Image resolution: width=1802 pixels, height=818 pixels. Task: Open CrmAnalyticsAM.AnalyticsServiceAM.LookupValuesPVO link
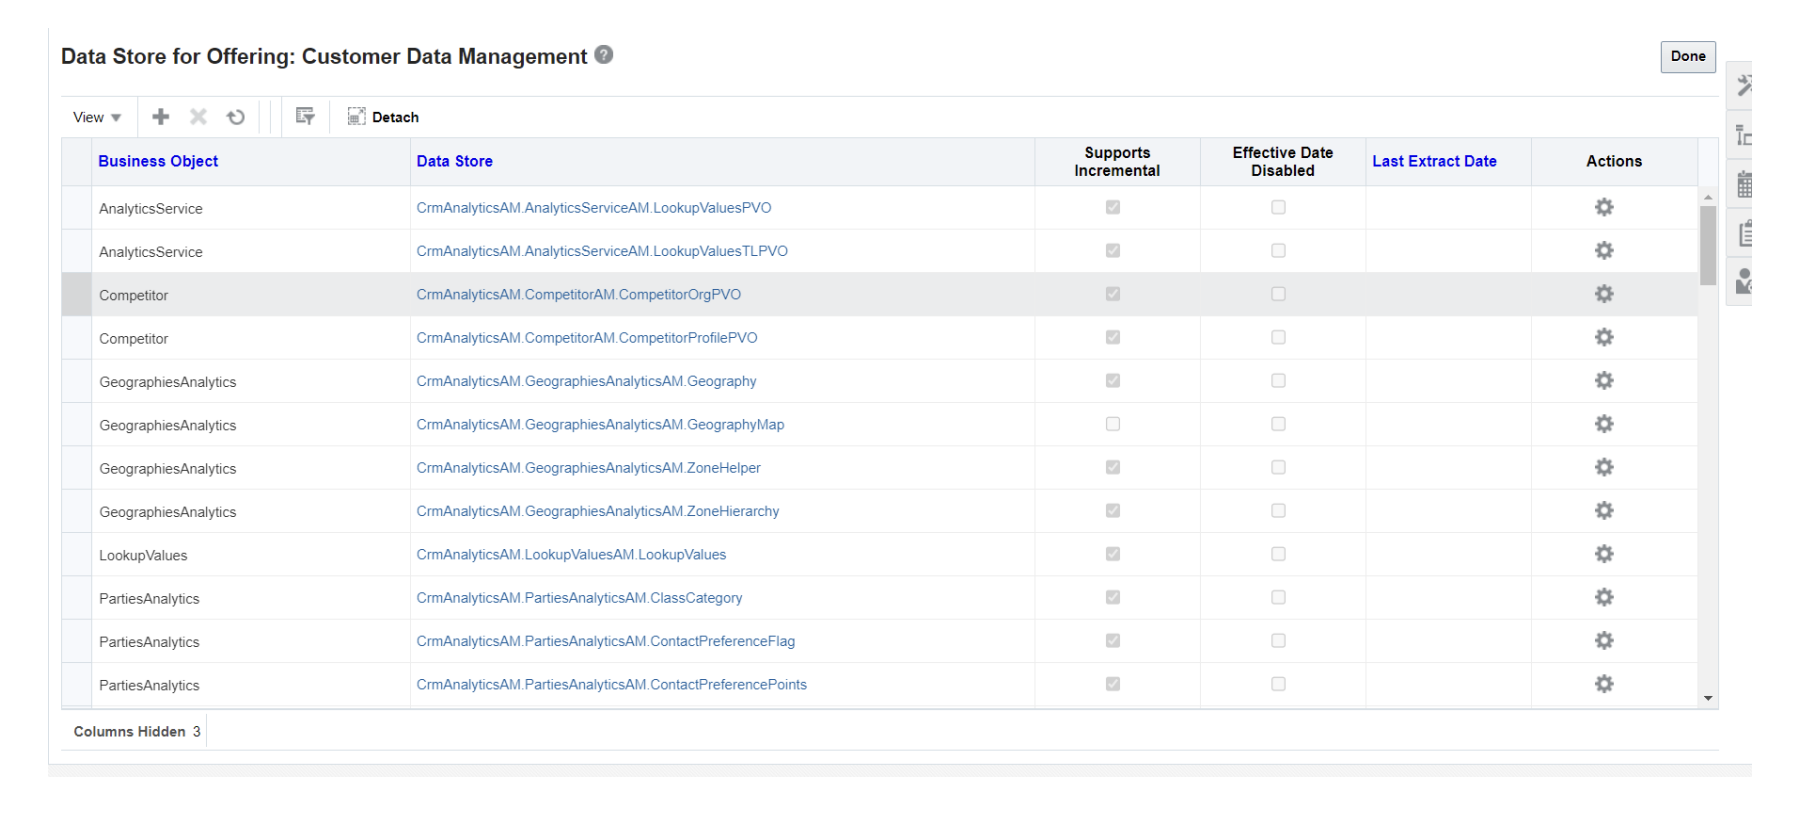coord(594,208)
